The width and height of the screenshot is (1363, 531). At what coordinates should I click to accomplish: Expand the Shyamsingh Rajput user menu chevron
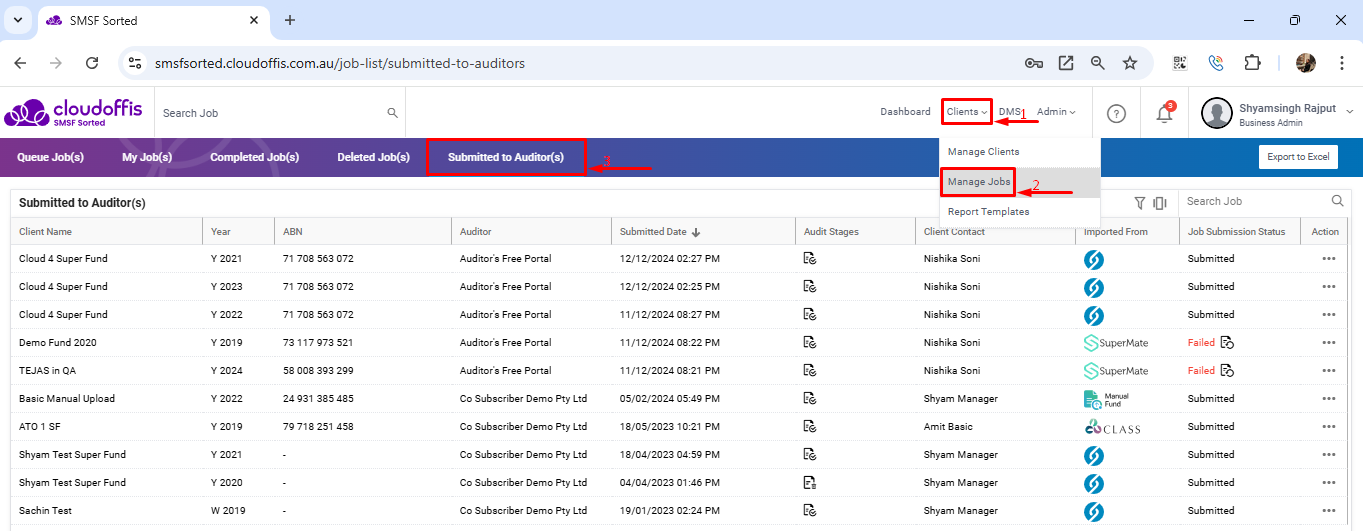1349,110
